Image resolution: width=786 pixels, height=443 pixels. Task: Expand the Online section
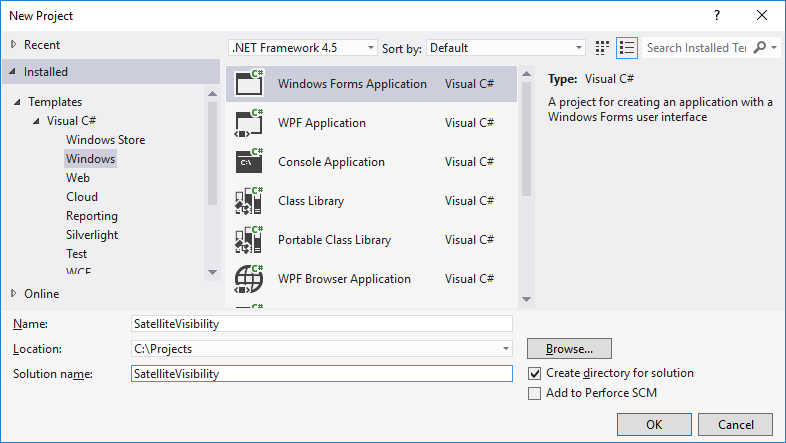pyautogui.click(x=13, y=294)
